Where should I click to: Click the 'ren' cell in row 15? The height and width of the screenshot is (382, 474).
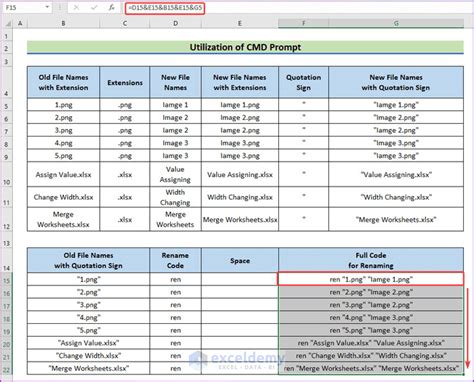pos(176,279)
